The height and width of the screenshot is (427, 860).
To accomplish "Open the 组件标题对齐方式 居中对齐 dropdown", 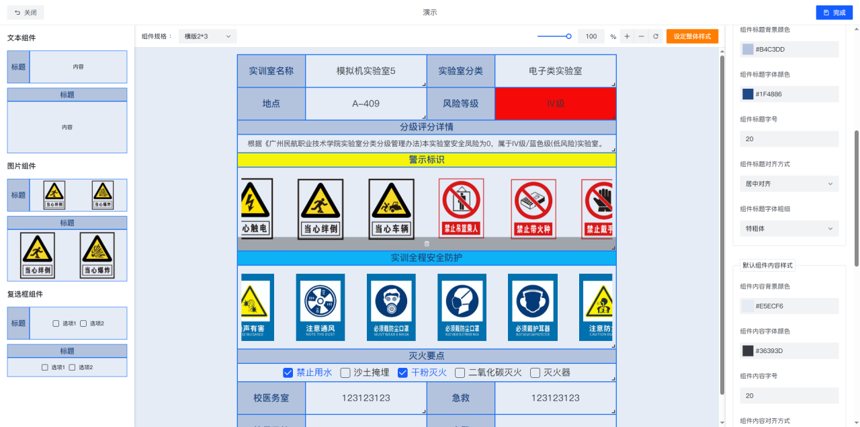I will 789,184.
